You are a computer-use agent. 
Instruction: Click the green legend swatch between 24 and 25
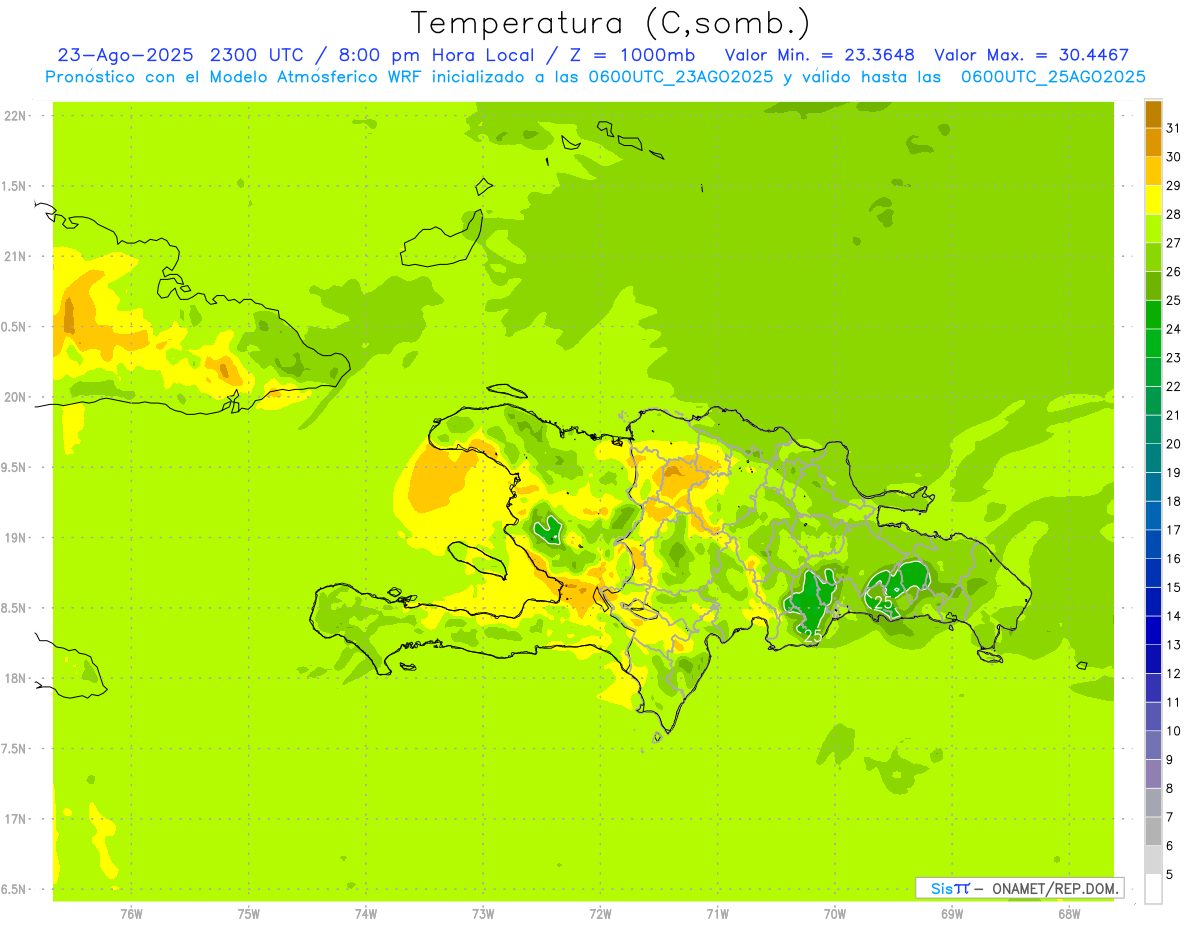1153,315
